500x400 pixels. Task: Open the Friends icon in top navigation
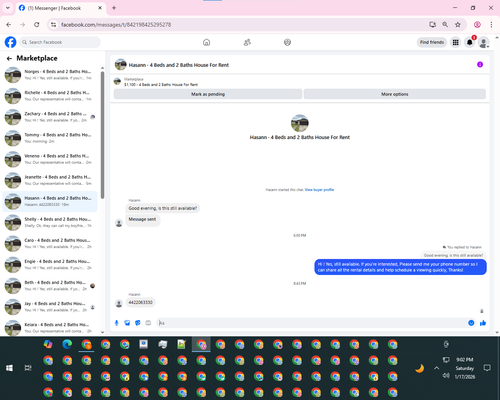(247, 42)
